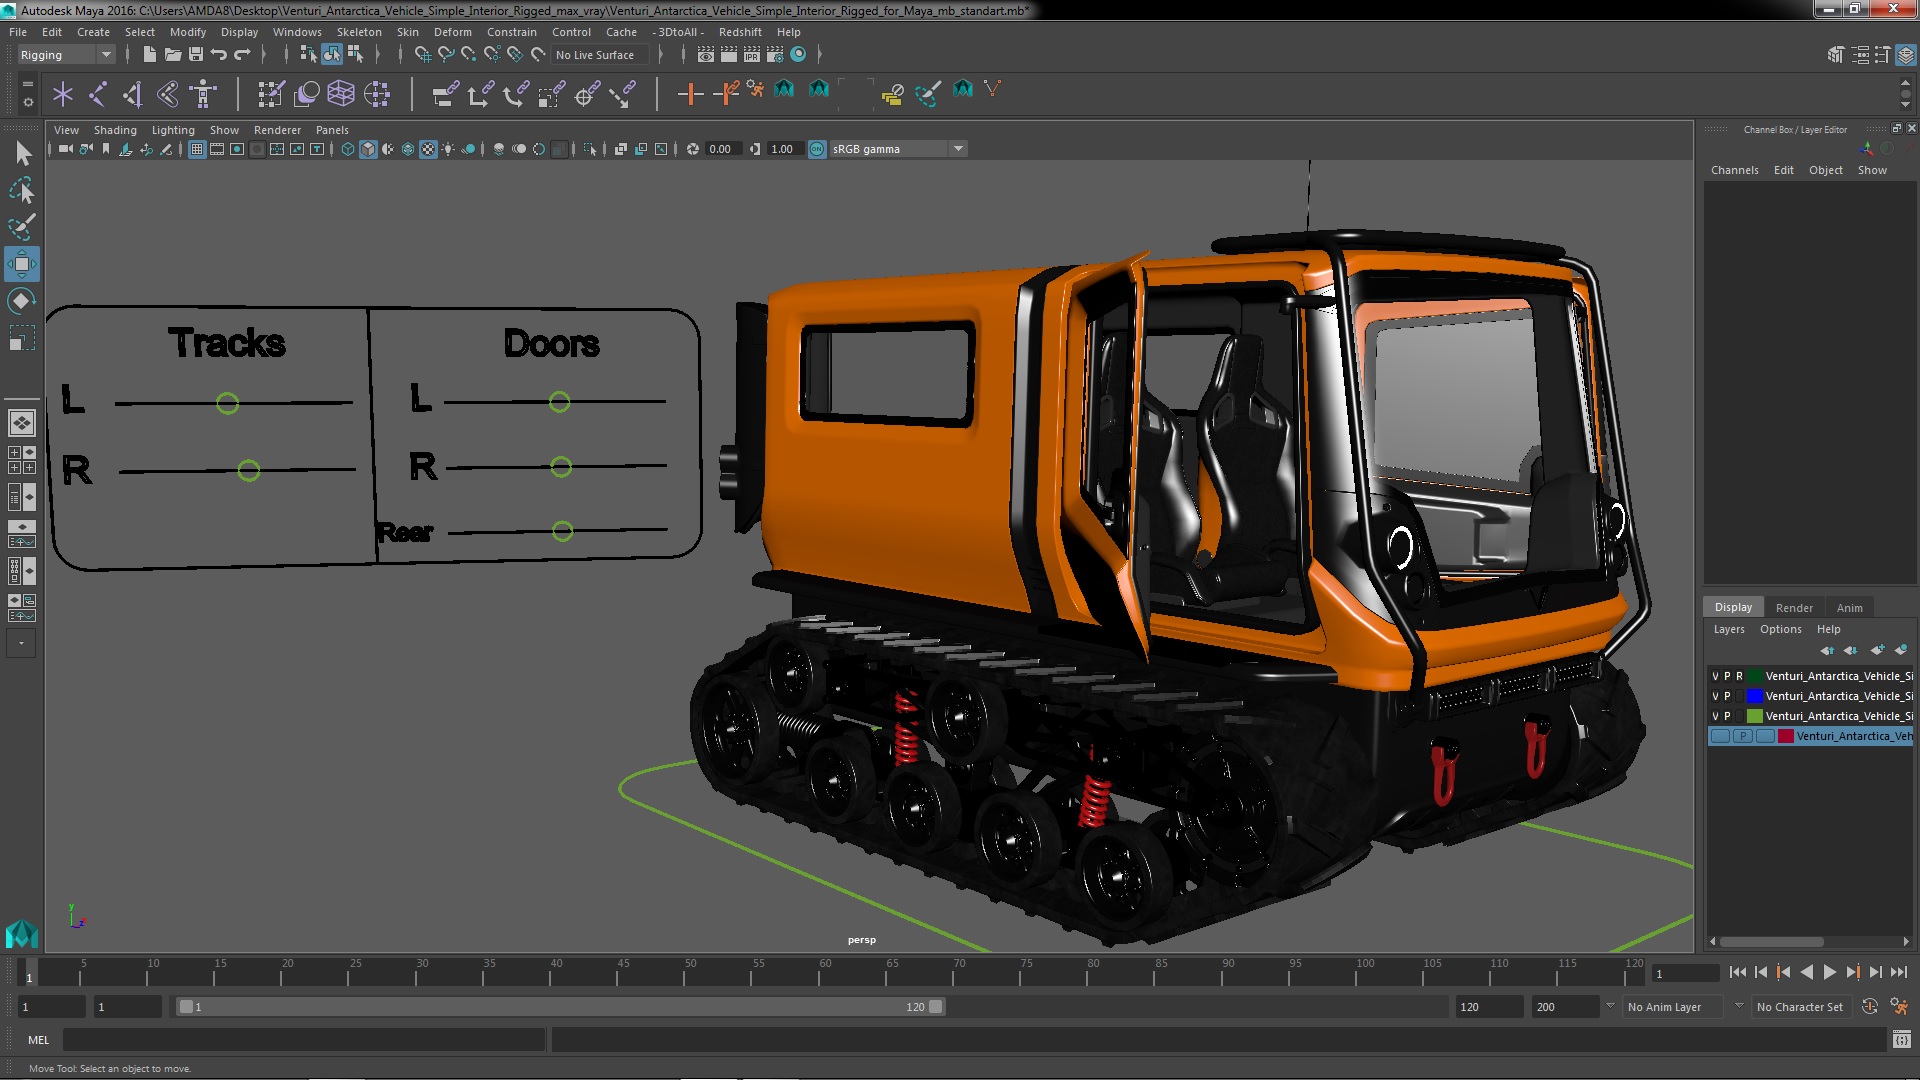
Task: Switch to the Render tab
Action: pyautogui.click(x=1793, y=607)
